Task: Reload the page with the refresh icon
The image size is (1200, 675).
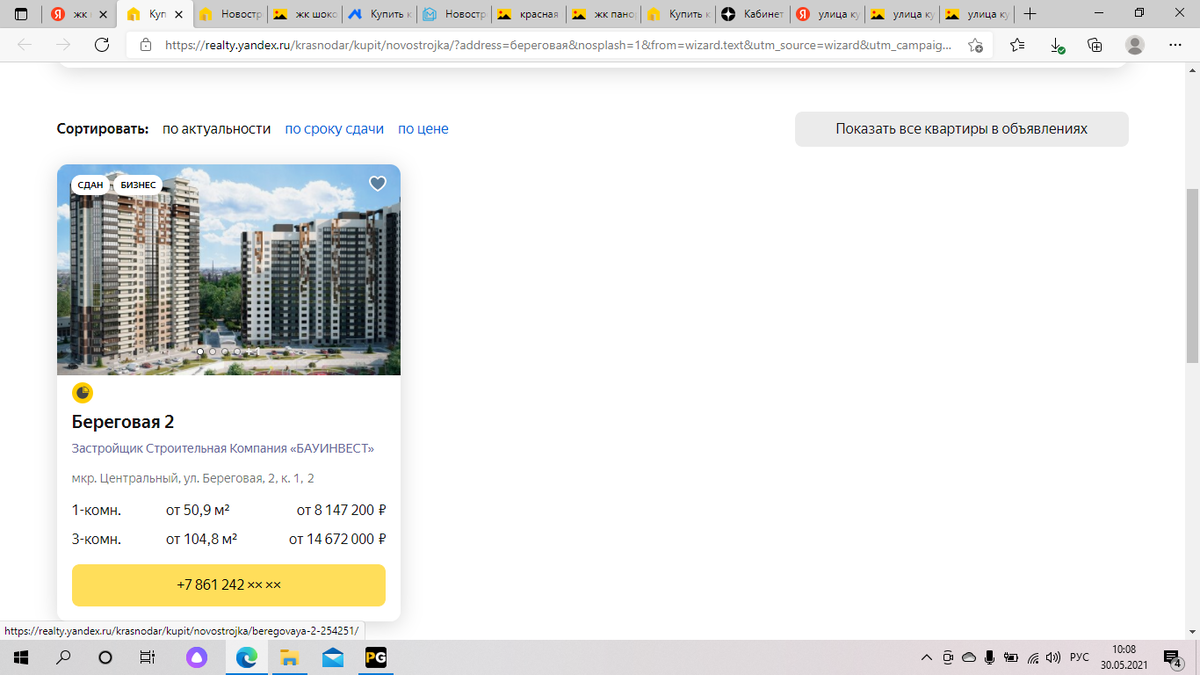Action: (101, 45)
